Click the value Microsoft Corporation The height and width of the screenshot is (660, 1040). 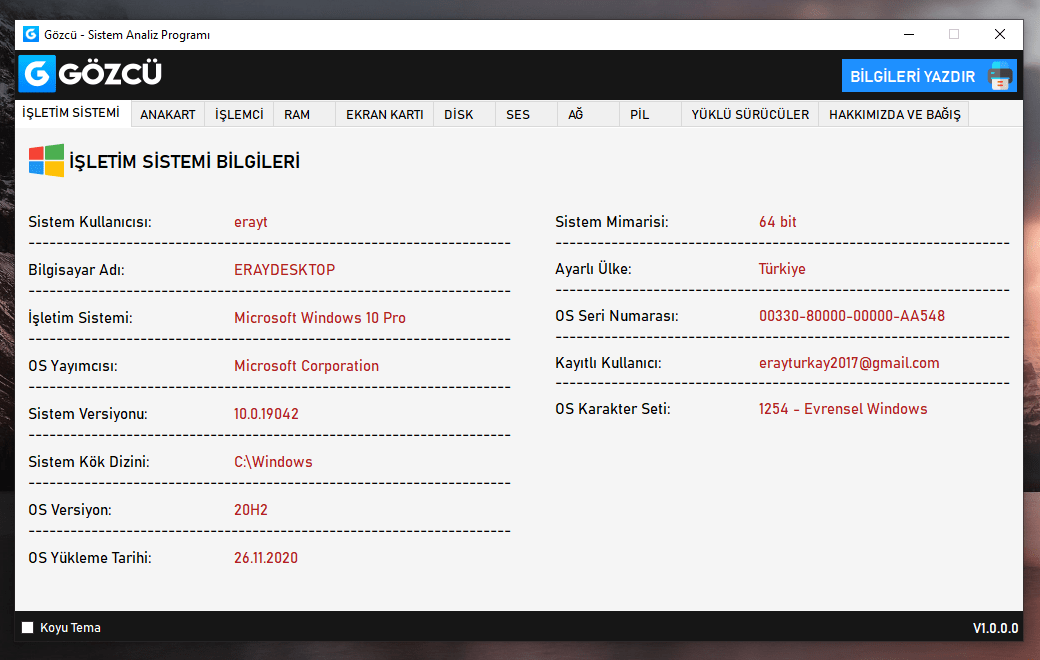tap(306, 366)
